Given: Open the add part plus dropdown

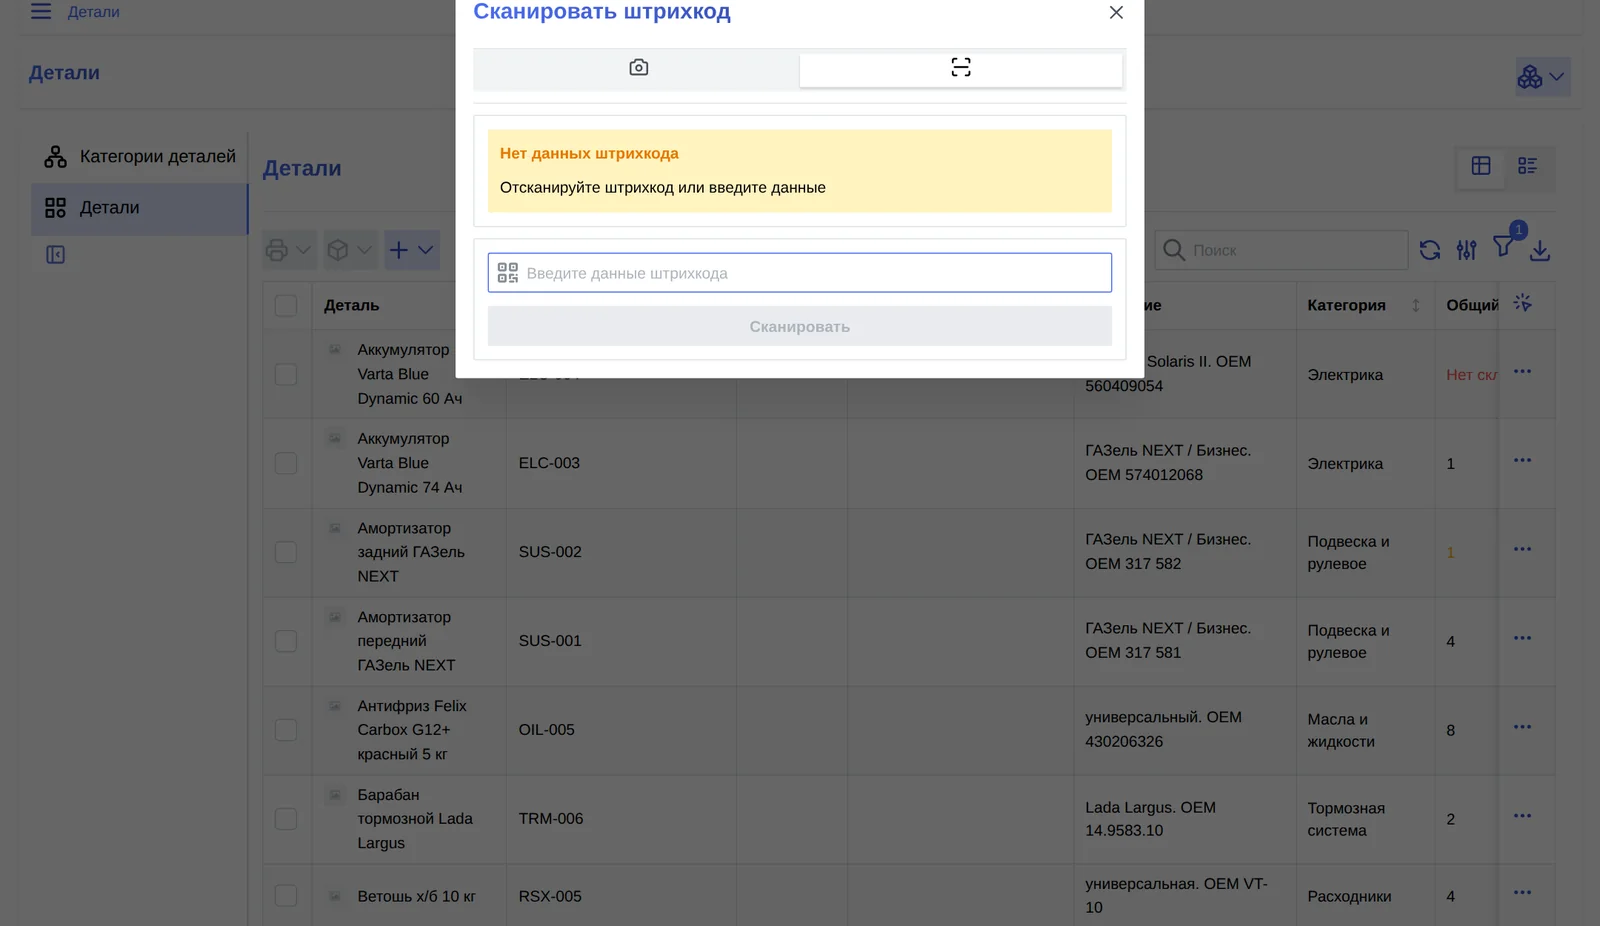Looking at the screenshot, I should (411, 250).
